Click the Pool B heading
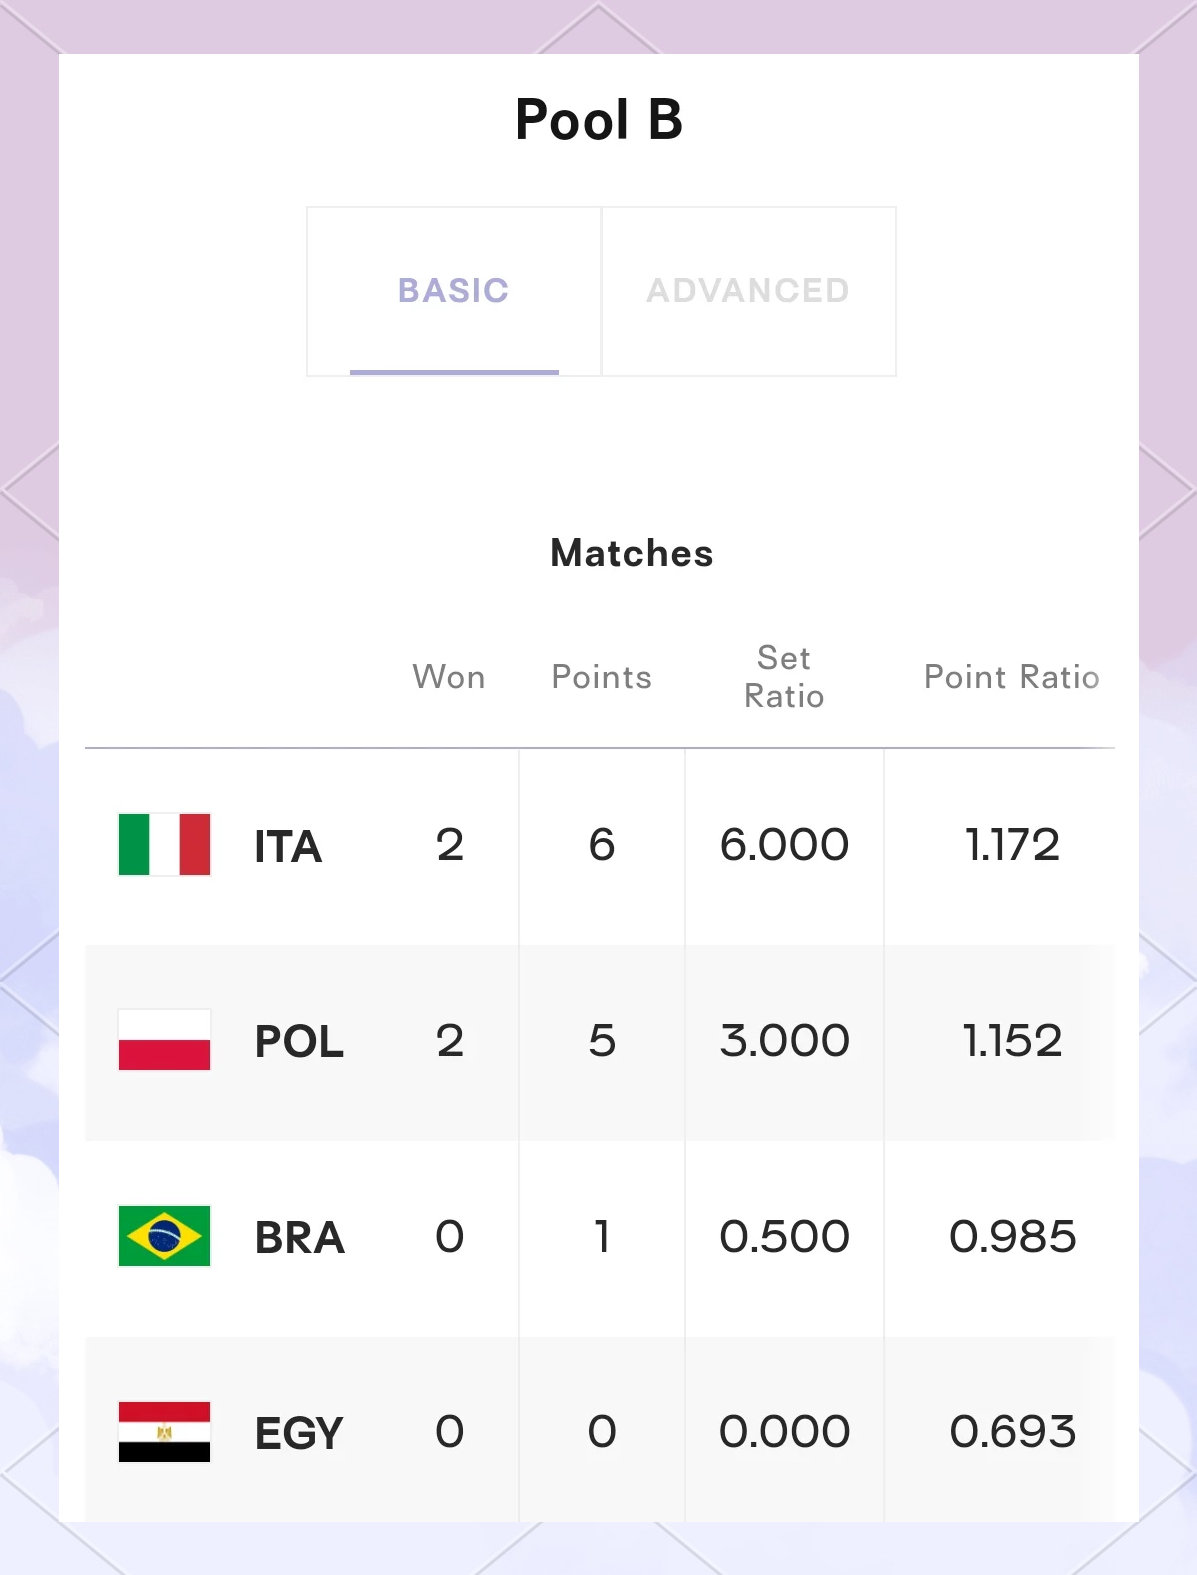Screen dimensions: 1197x1575 pos(598,120)
